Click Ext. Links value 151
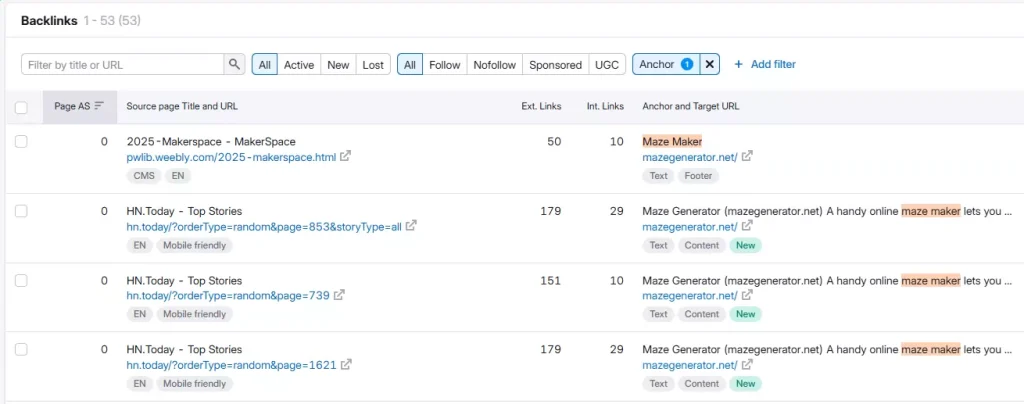 coord(551,281)
